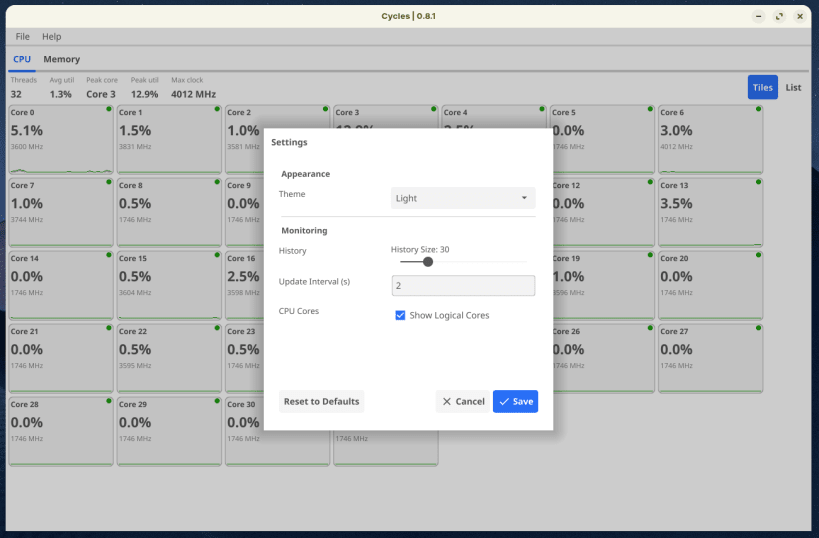Switch to List view

(x=793, y=87)
